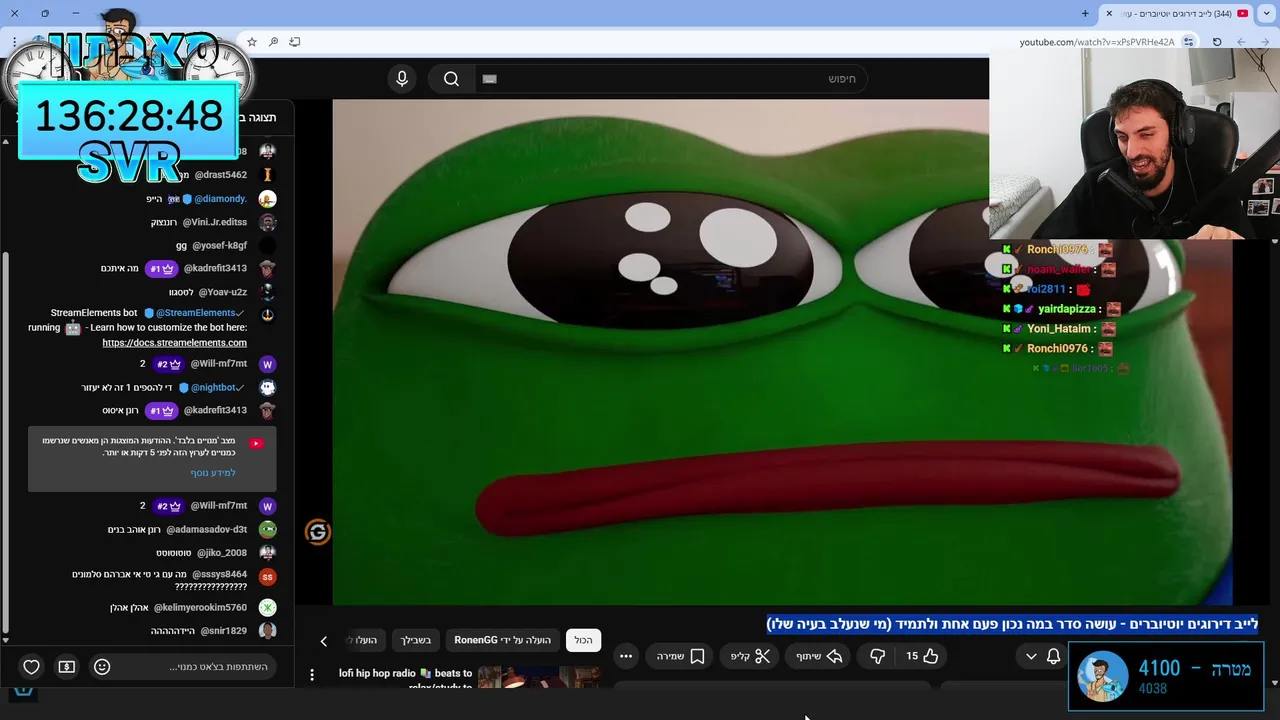
Task: Click the @StreamElements username in chat
Action: pos(195,313)
